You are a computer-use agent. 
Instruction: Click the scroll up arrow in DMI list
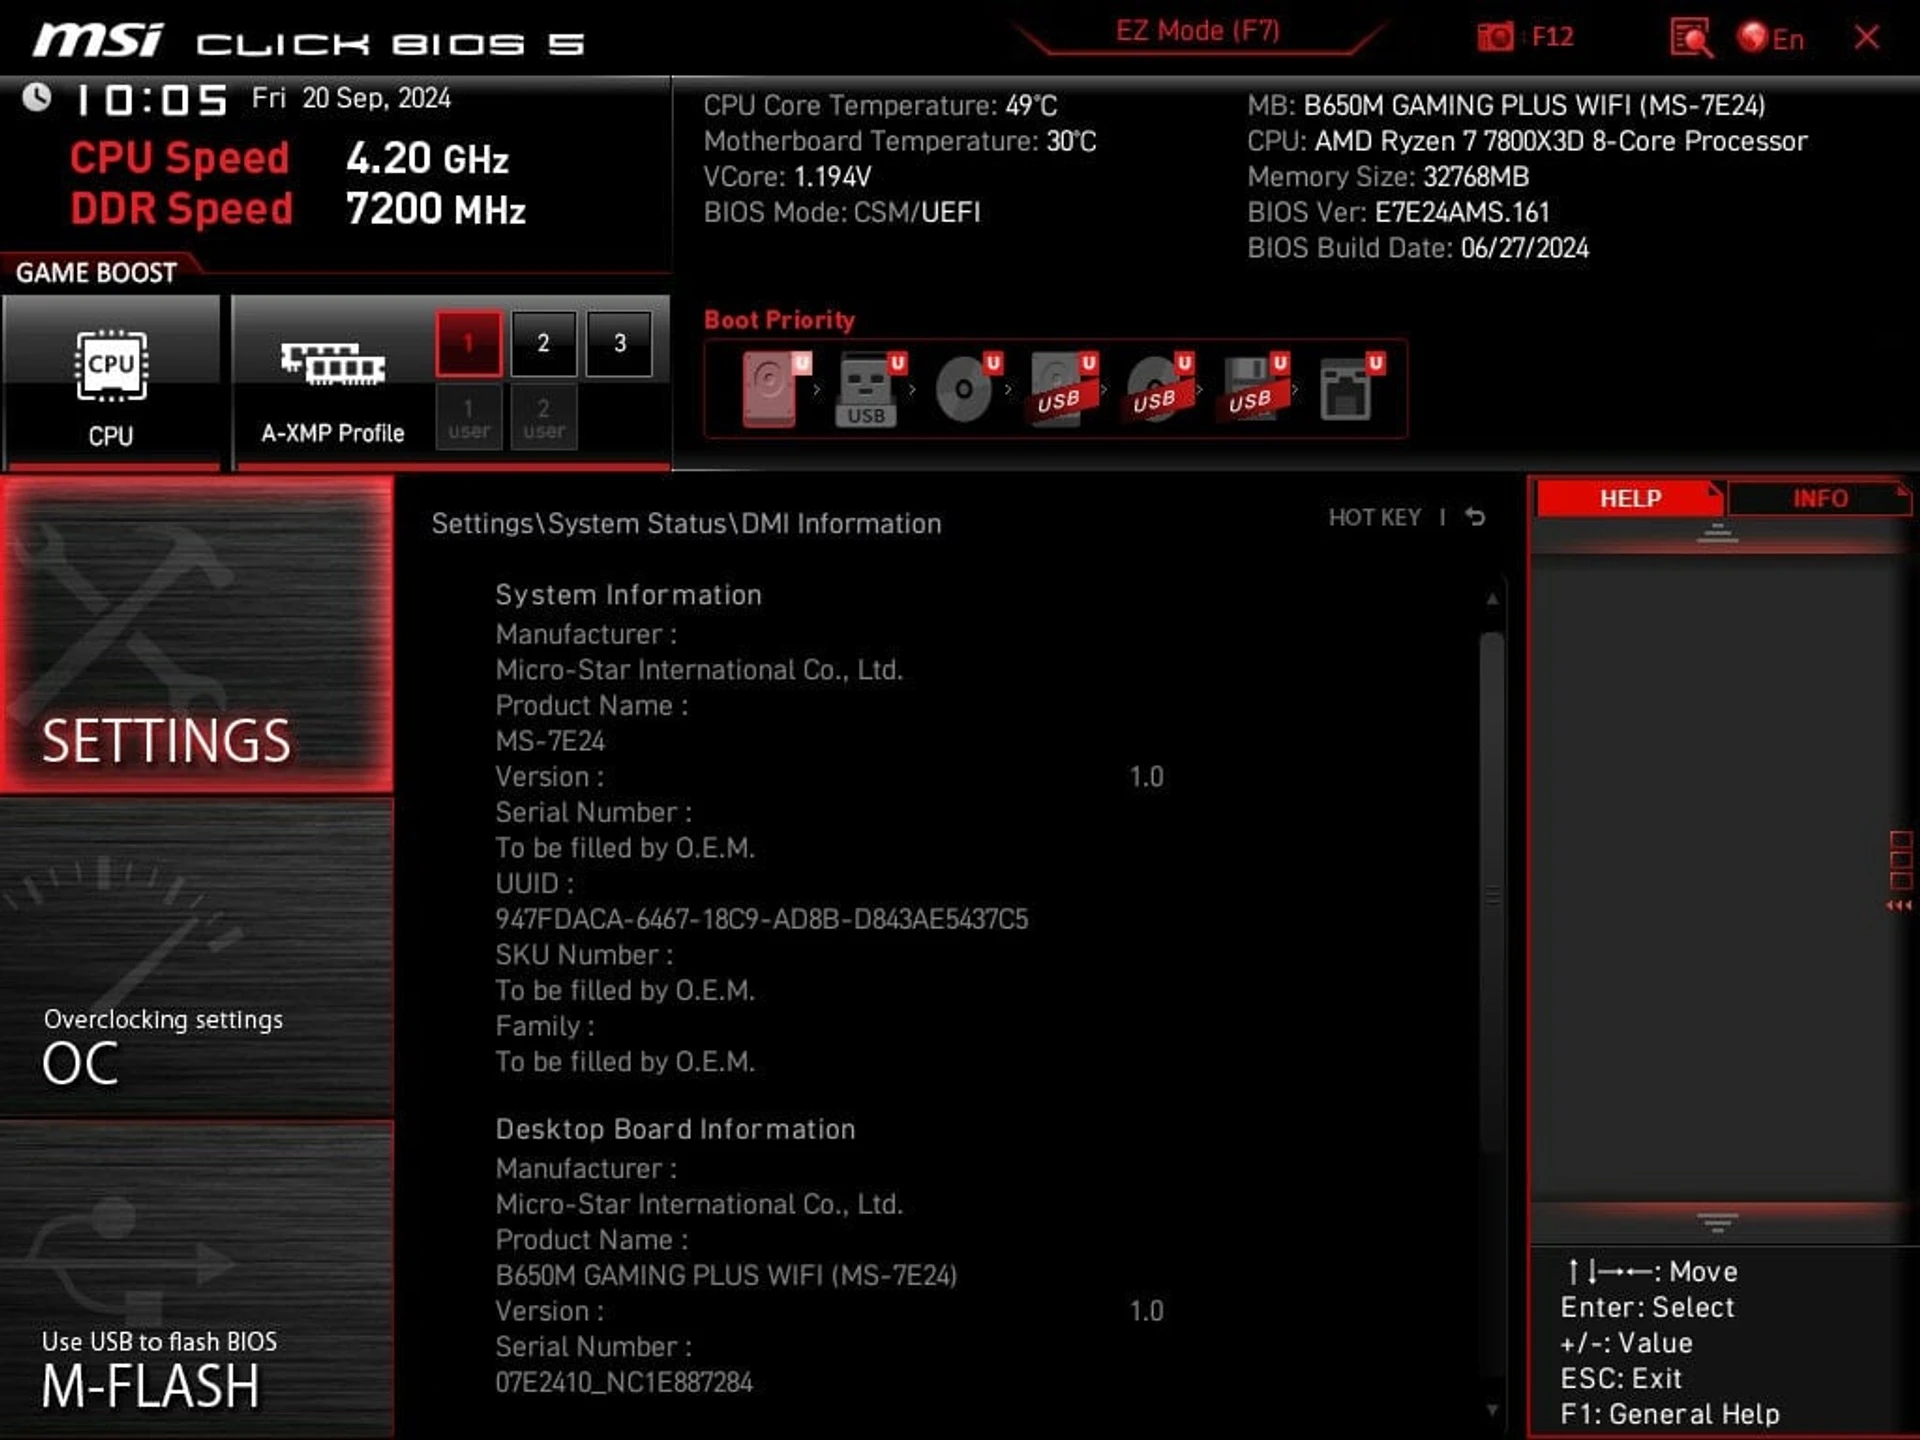point(1492,599)
